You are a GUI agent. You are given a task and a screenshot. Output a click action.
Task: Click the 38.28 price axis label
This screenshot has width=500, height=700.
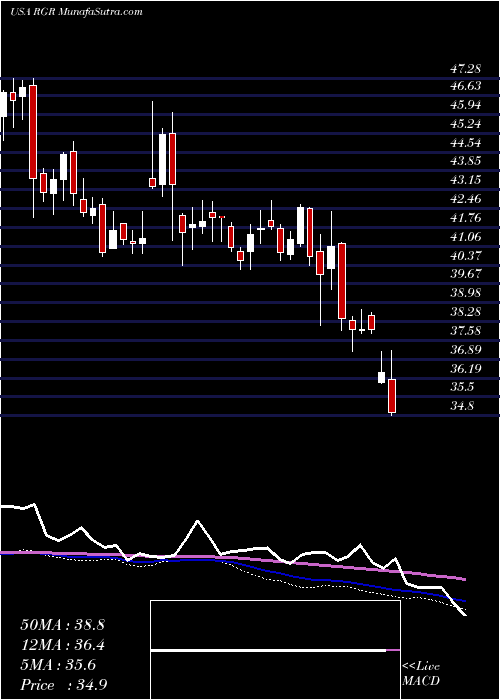465,312
